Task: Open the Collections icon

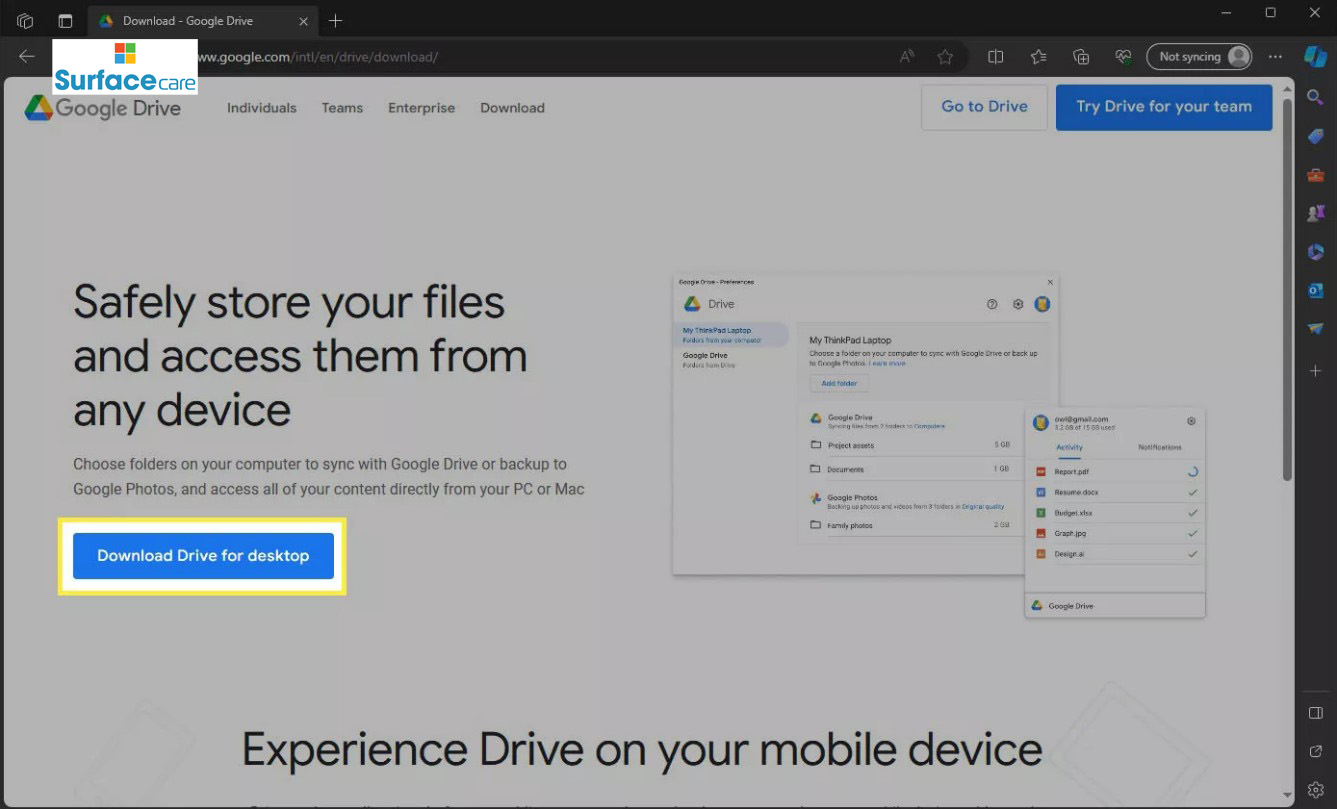Action: tap(1081, 57)
